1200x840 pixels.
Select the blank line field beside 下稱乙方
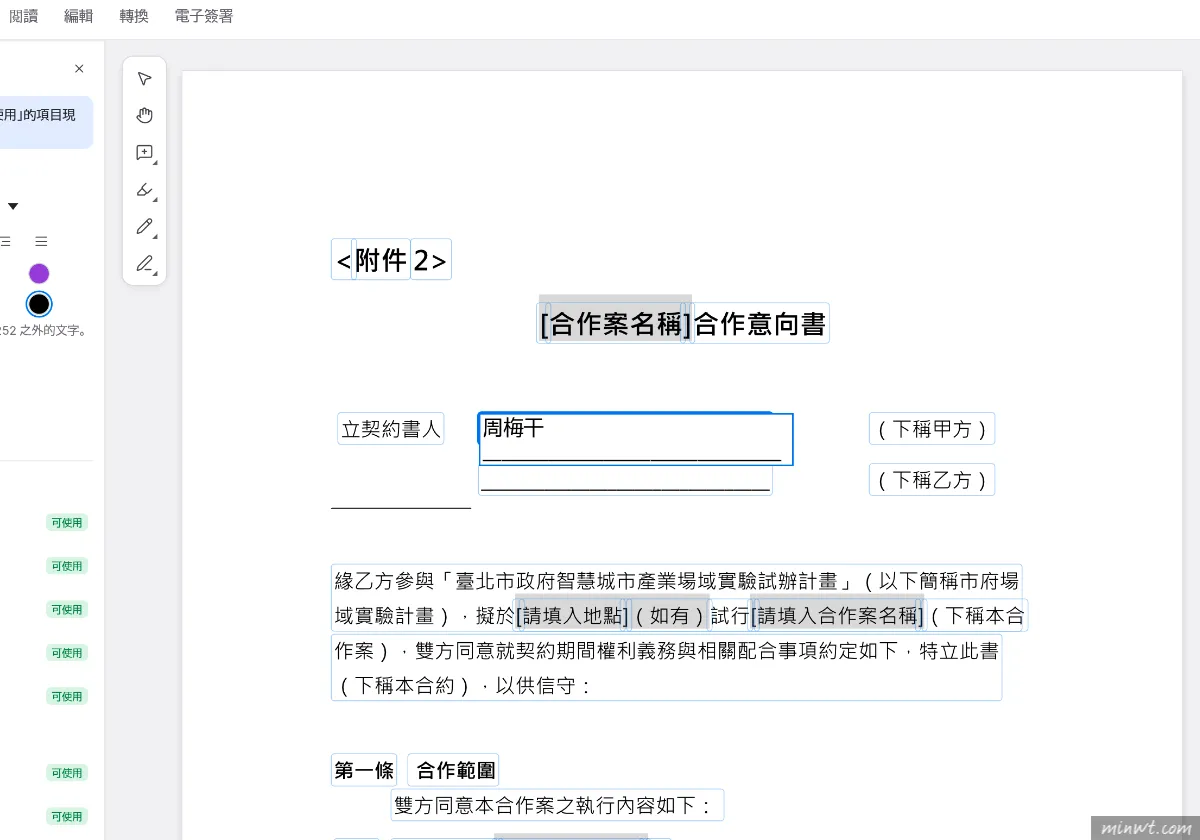pos(625,480)
